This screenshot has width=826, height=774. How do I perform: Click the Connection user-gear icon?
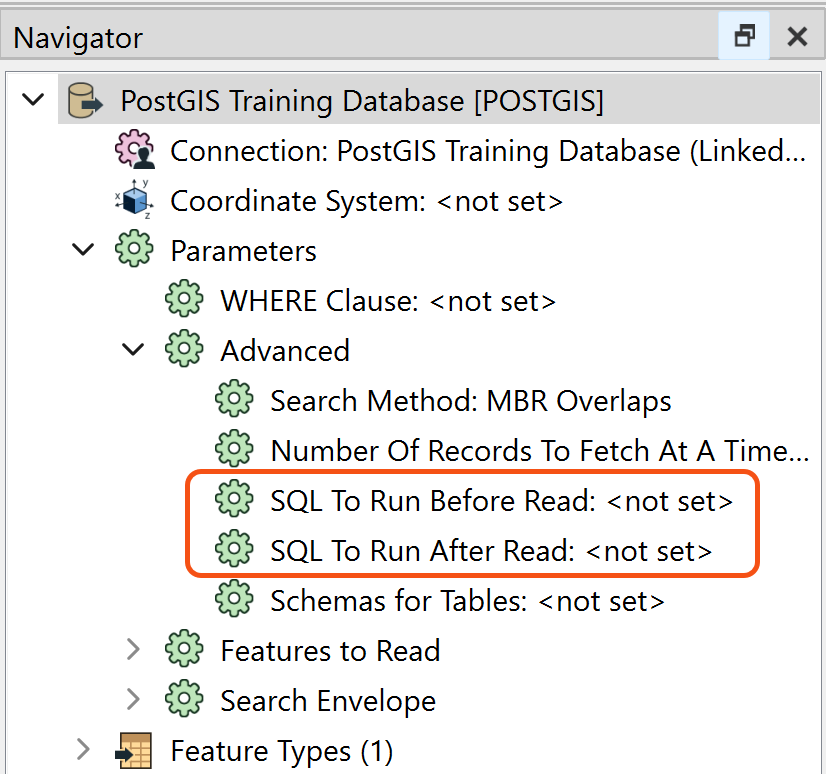(134, 151)
